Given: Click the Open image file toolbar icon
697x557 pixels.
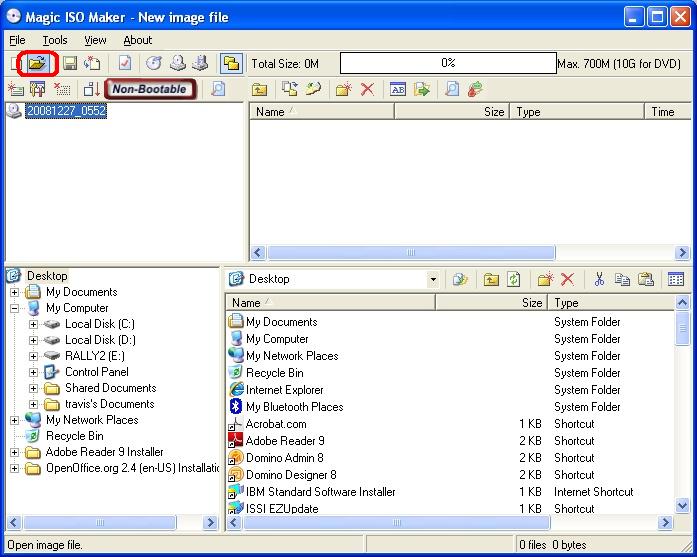Looking at the screenshot, I should pos(37,64).
